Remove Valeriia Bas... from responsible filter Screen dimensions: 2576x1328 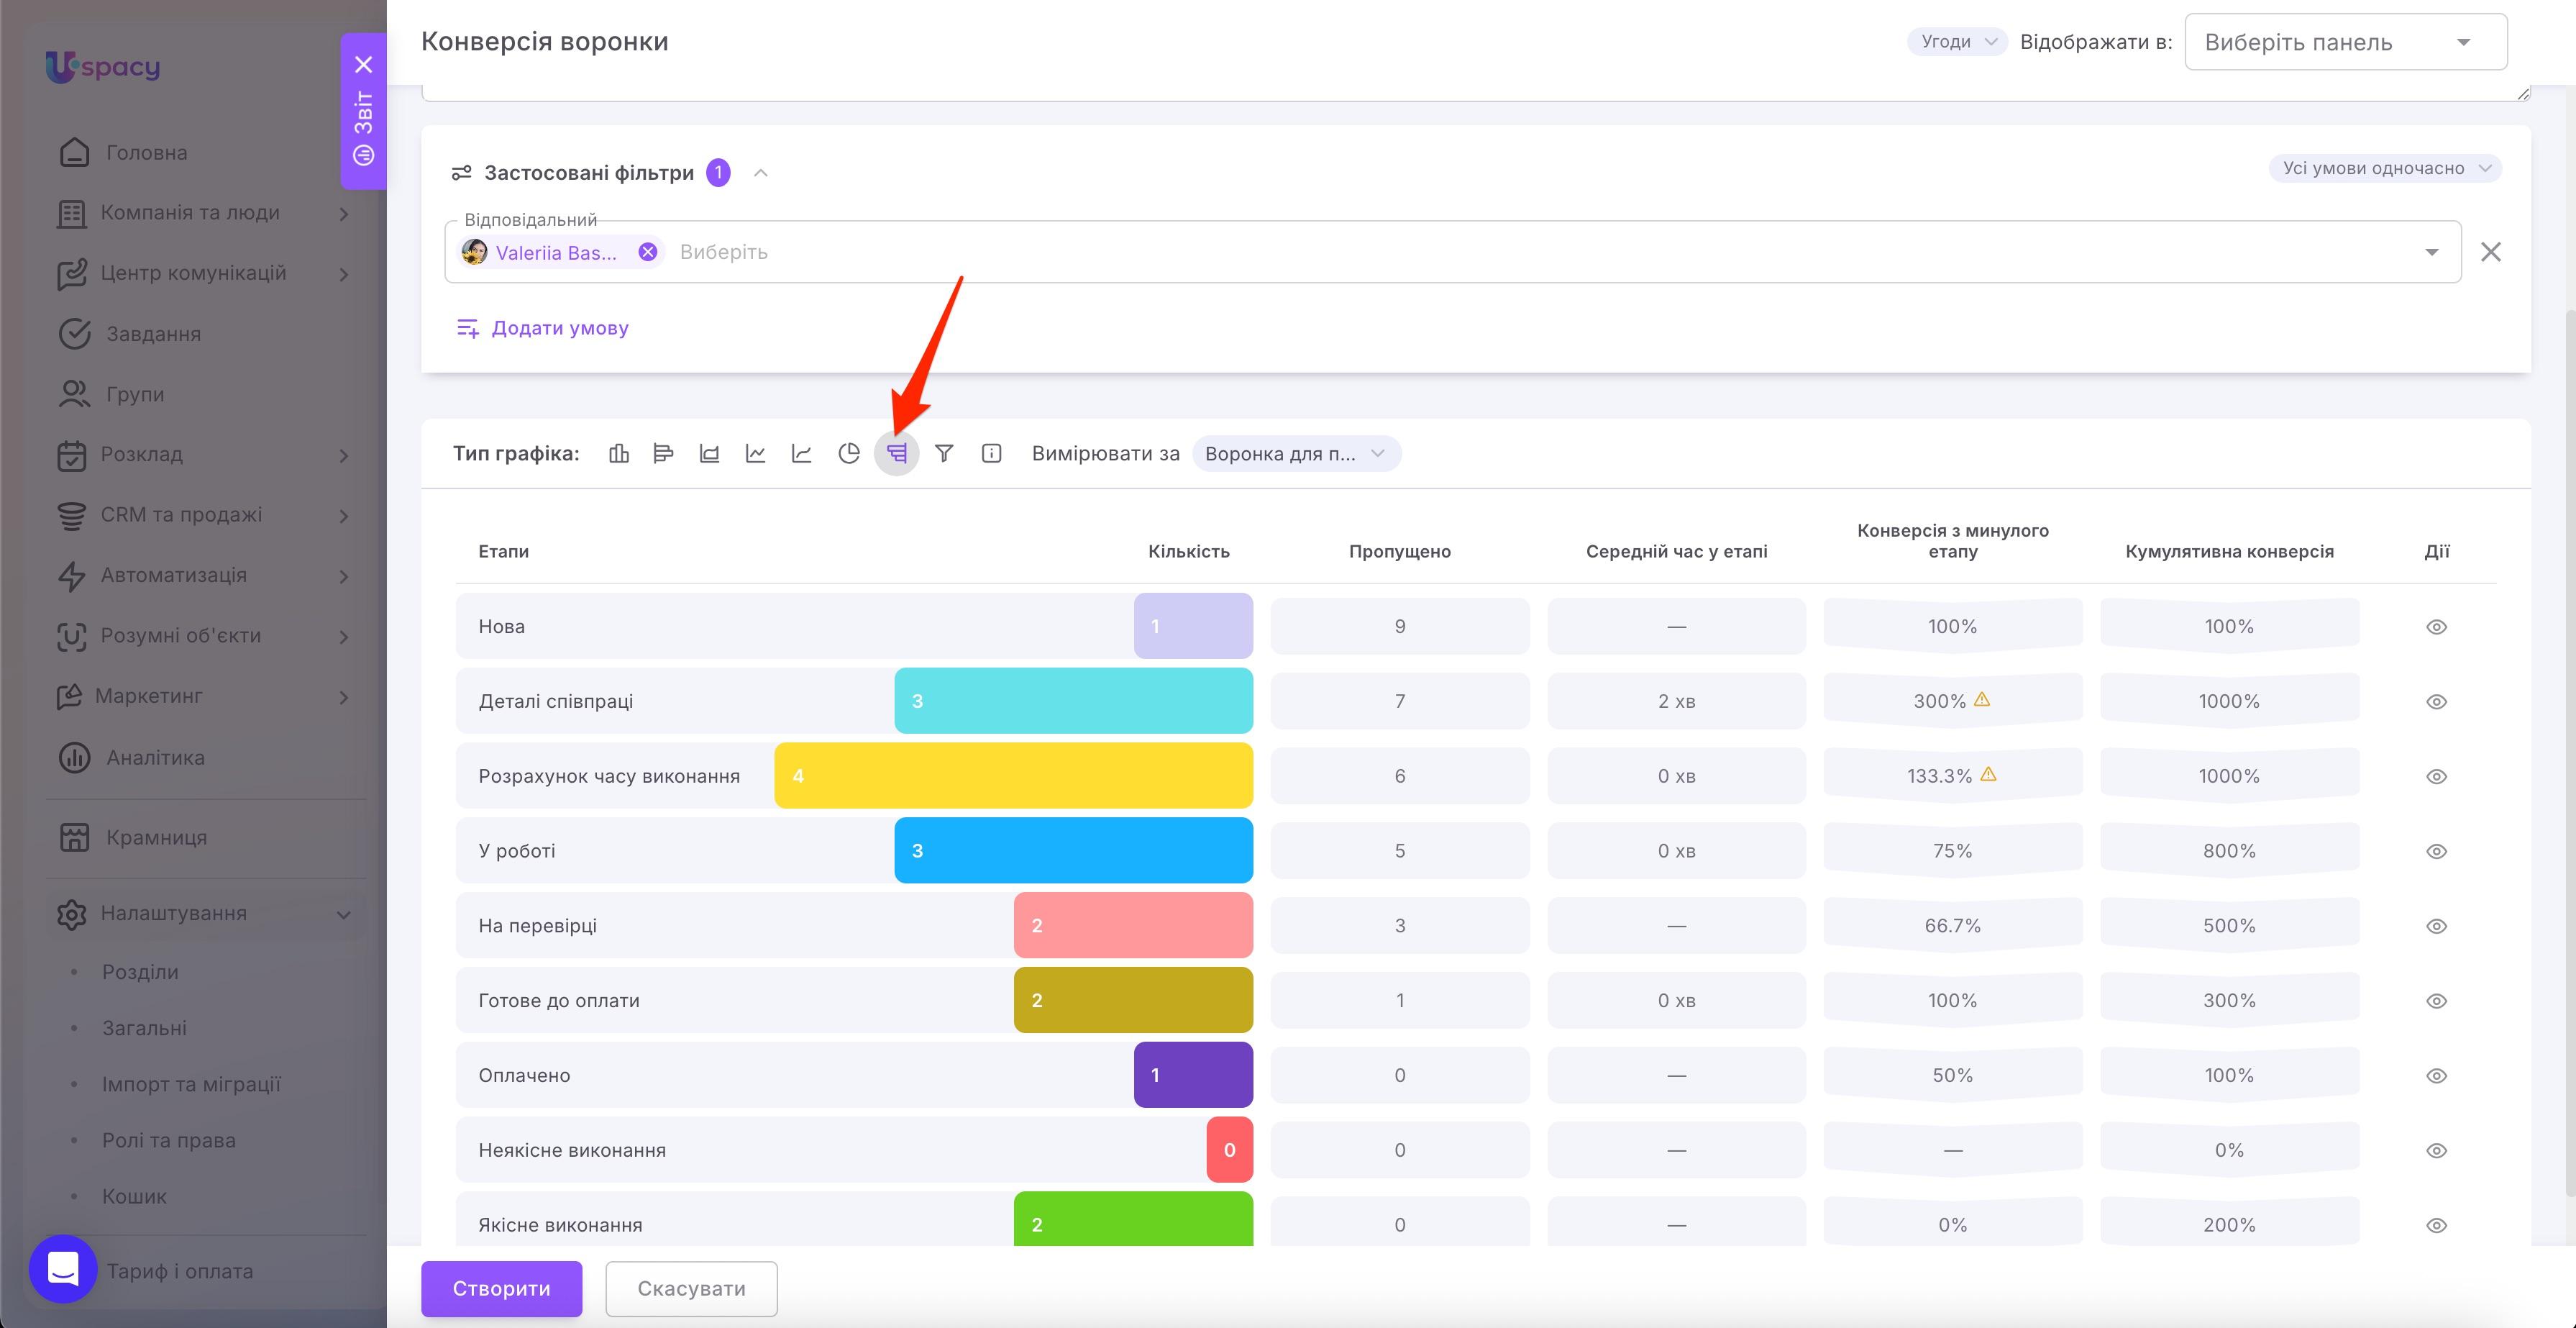coord(648,252)
